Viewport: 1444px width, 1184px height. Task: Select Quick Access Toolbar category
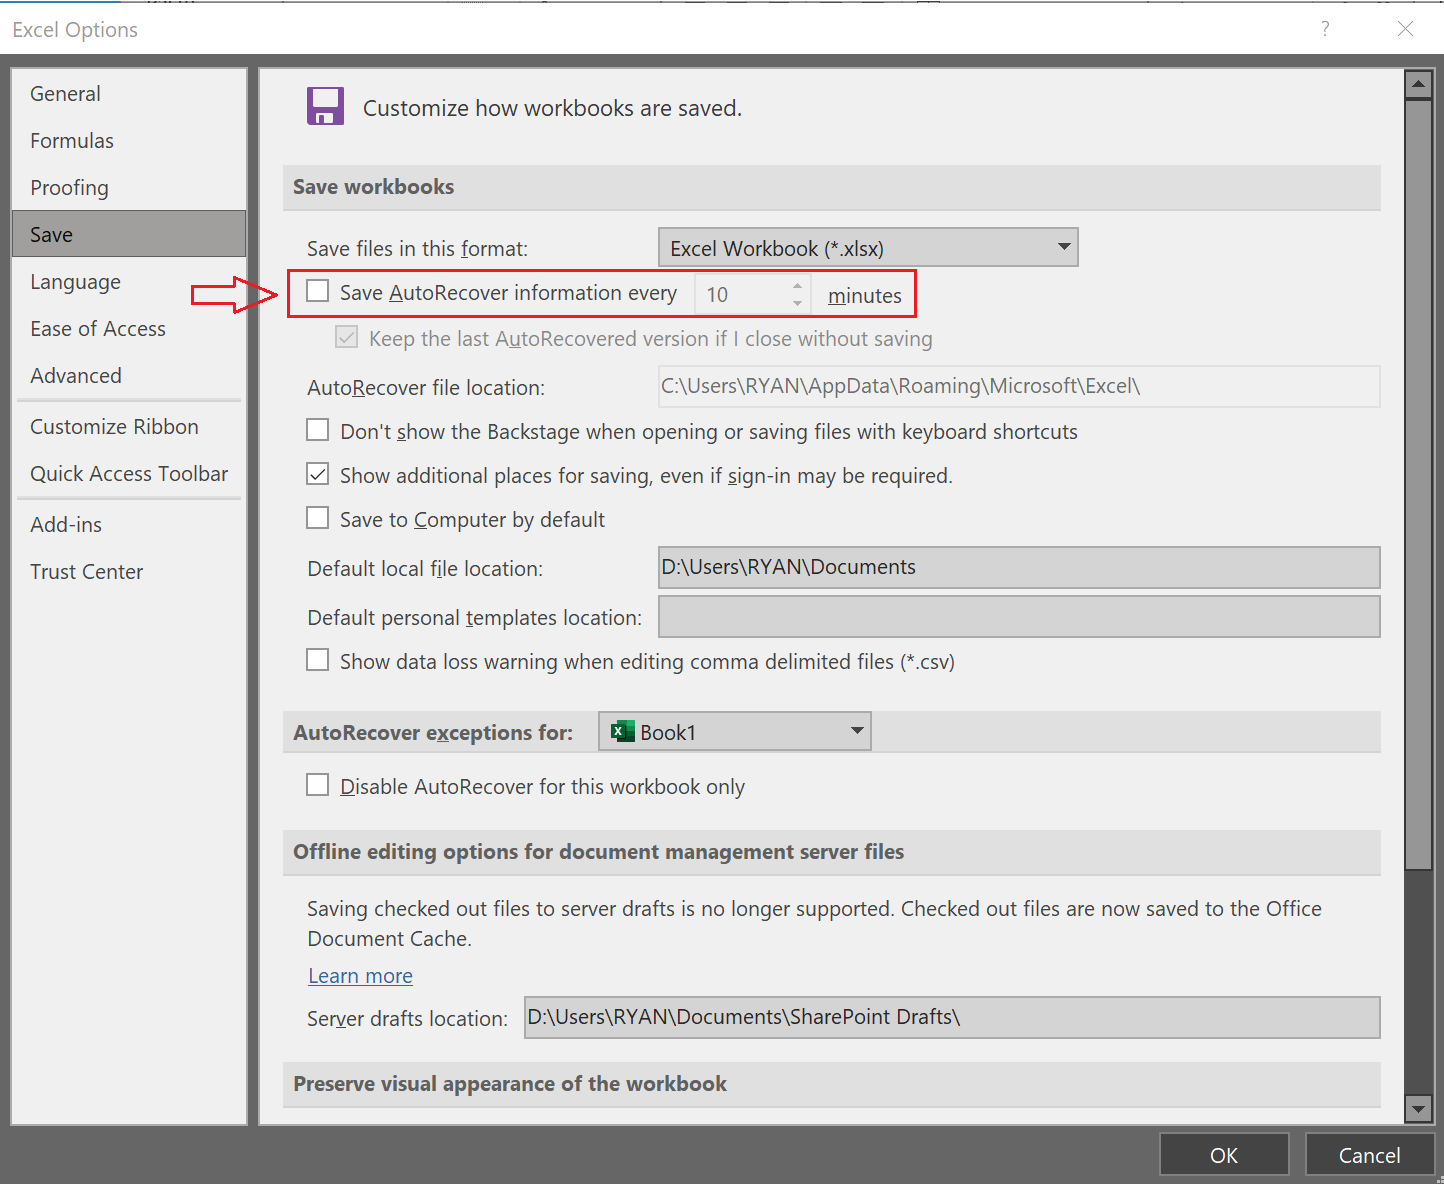(x=129, y=473)
